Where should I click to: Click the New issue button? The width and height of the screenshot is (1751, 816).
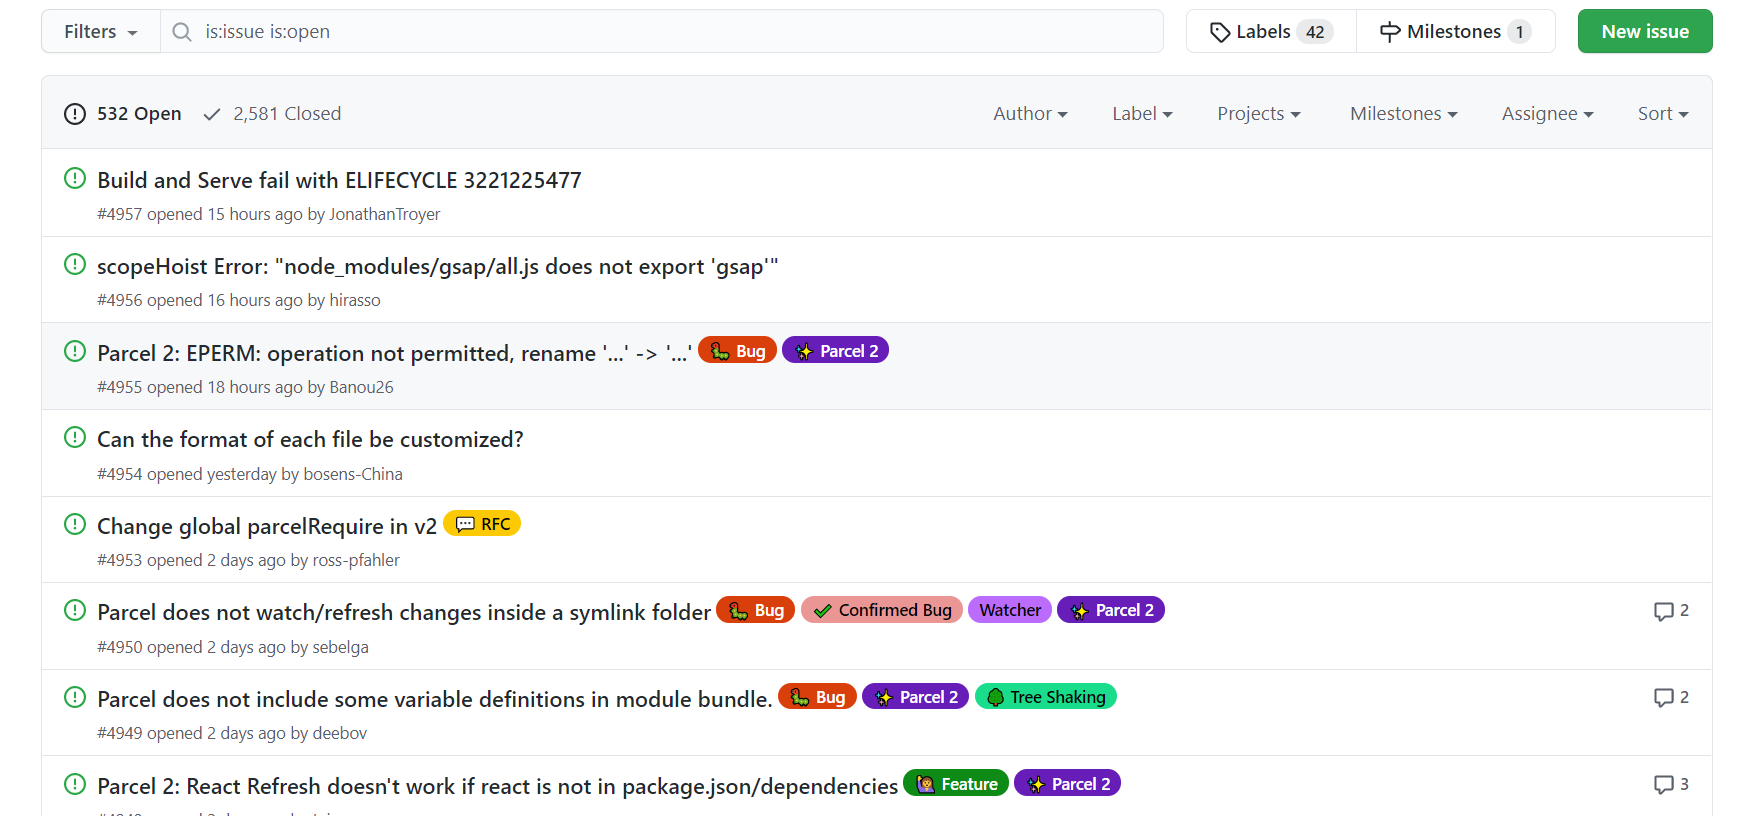(x=1644, y=32)
